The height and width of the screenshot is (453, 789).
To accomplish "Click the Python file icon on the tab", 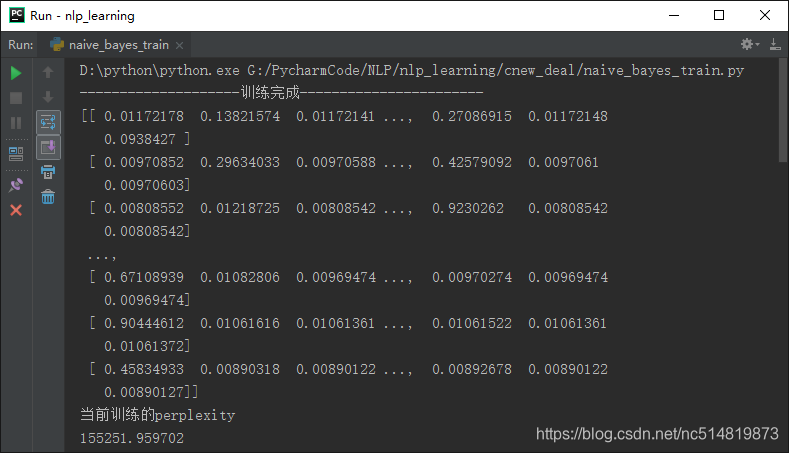I will tap(57, 44).
